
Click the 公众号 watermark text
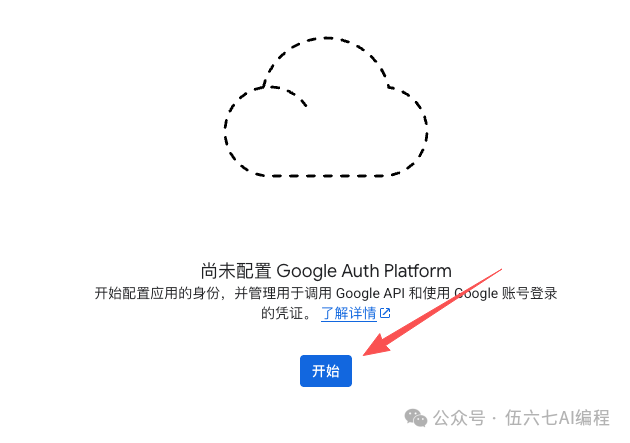459,418
